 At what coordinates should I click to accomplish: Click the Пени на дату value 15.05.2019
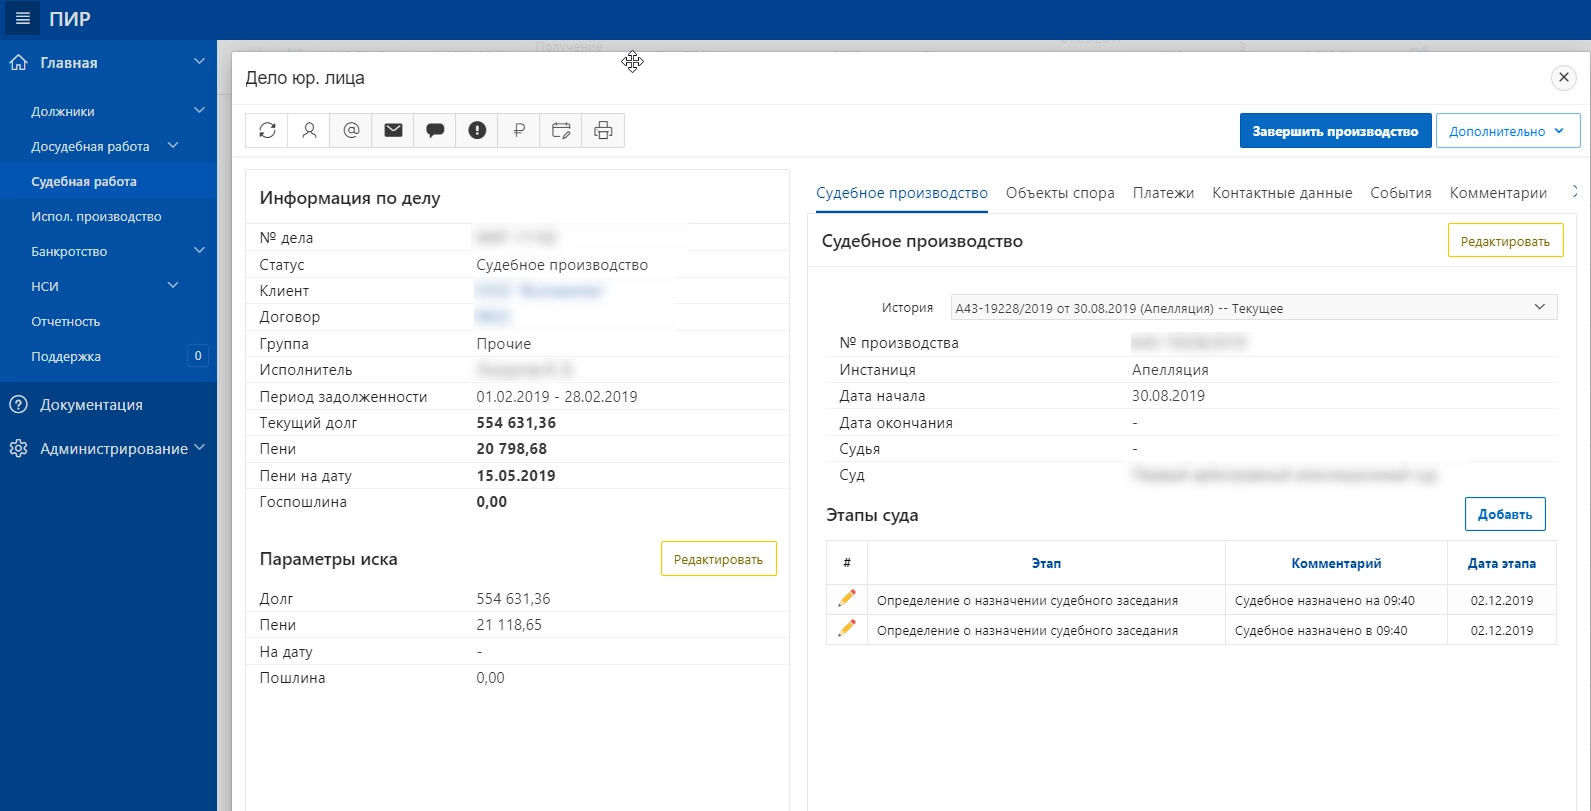tap(516, 475)
